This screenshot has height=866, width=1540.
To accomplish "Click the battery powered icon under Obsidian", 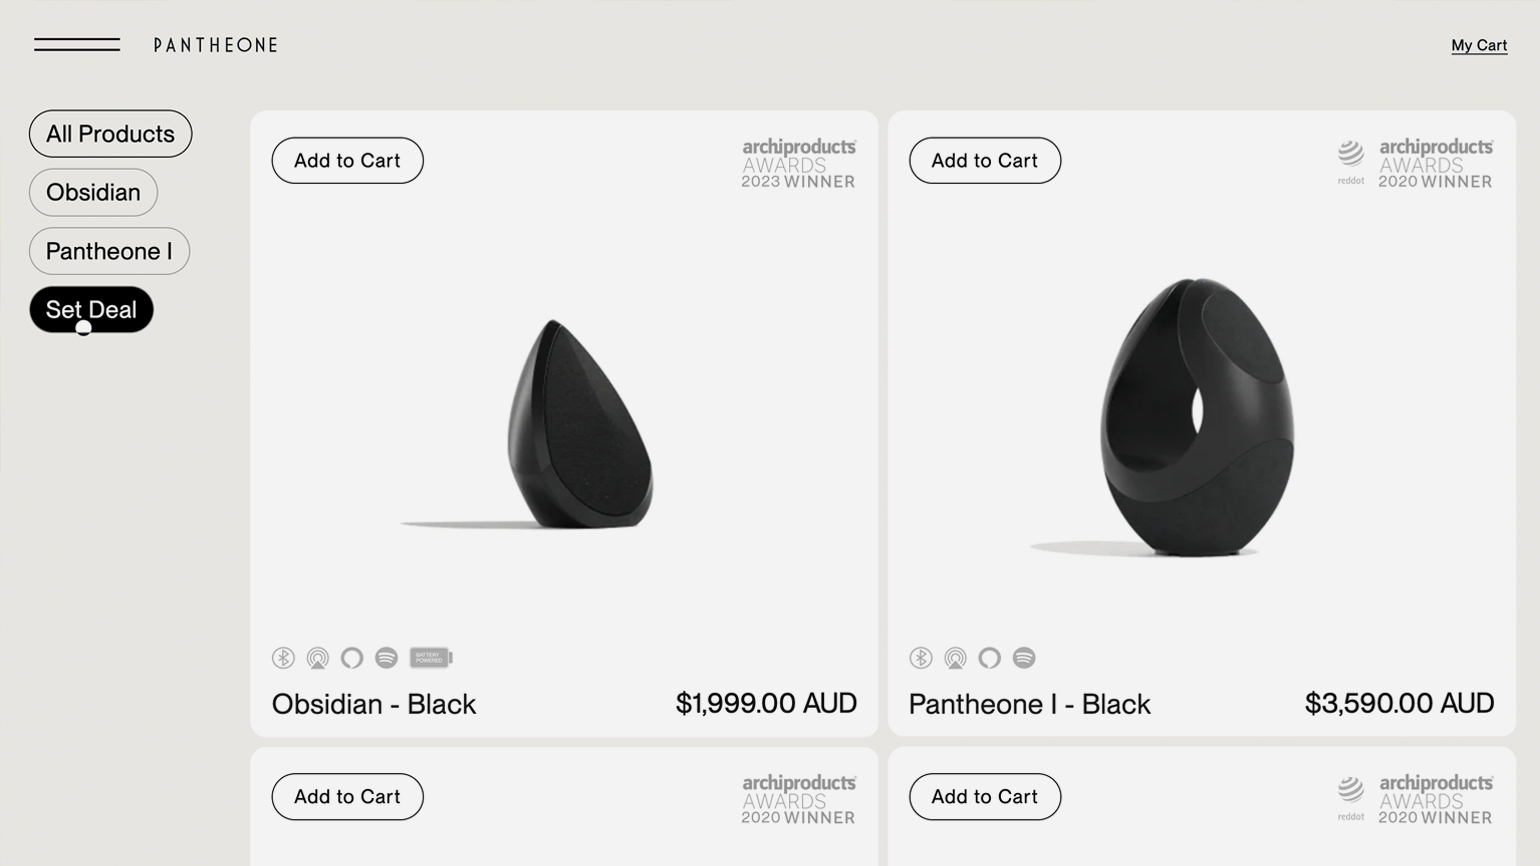I will (431, 657).
